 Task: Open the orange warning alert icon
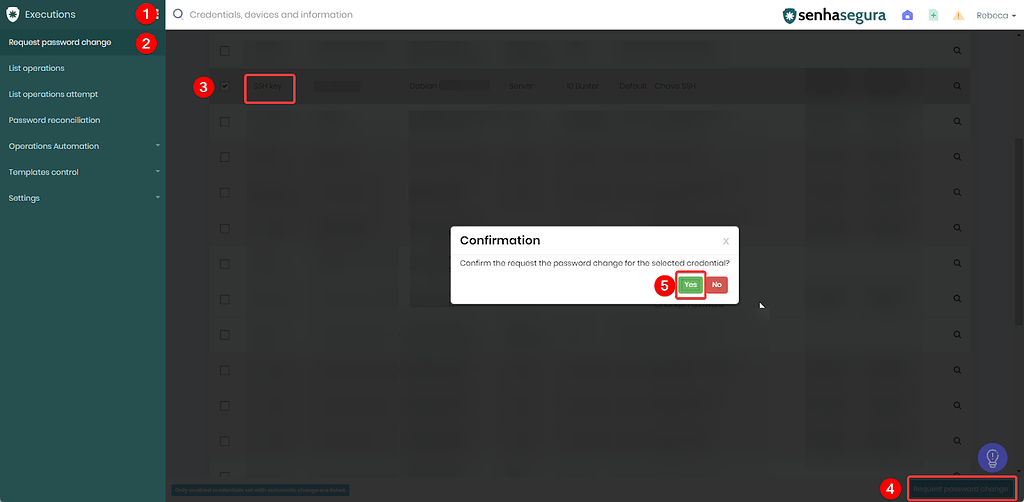(958, 15)
